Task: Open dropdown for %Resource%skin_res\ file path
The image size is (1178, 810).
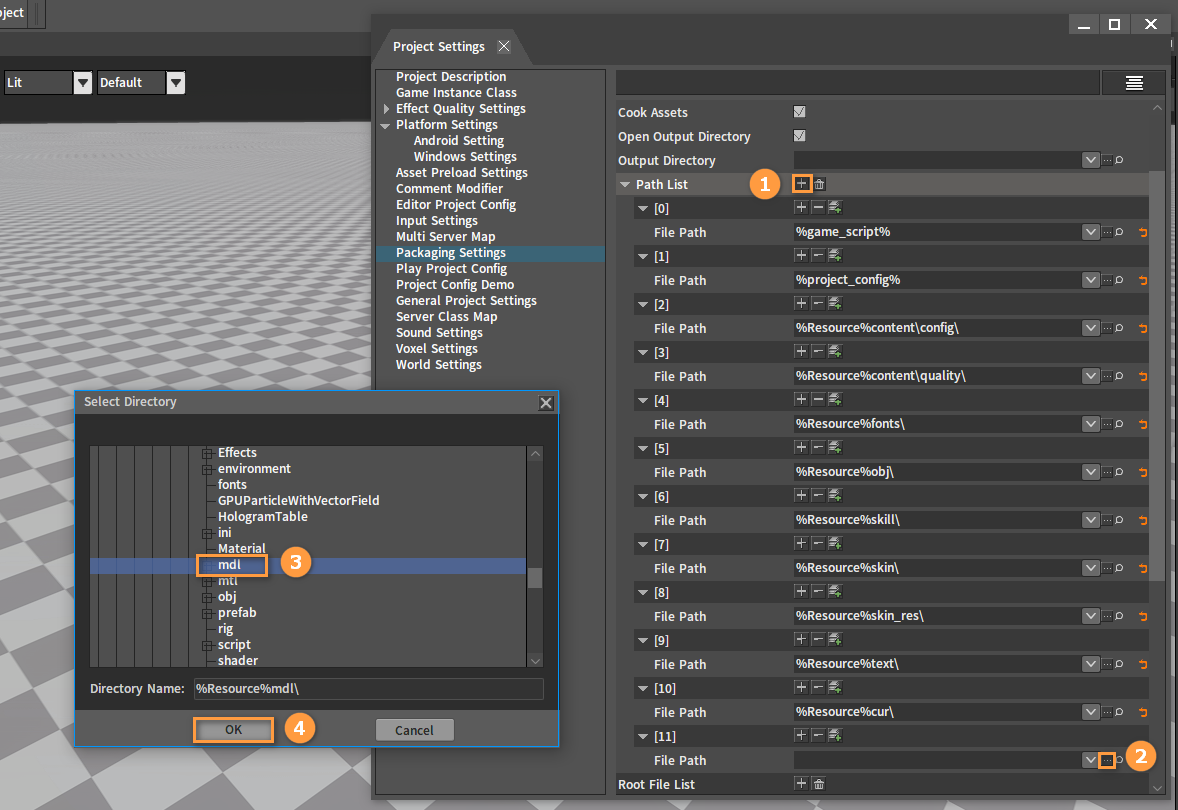Action: pyautogui.click(x=1091, y=616)
